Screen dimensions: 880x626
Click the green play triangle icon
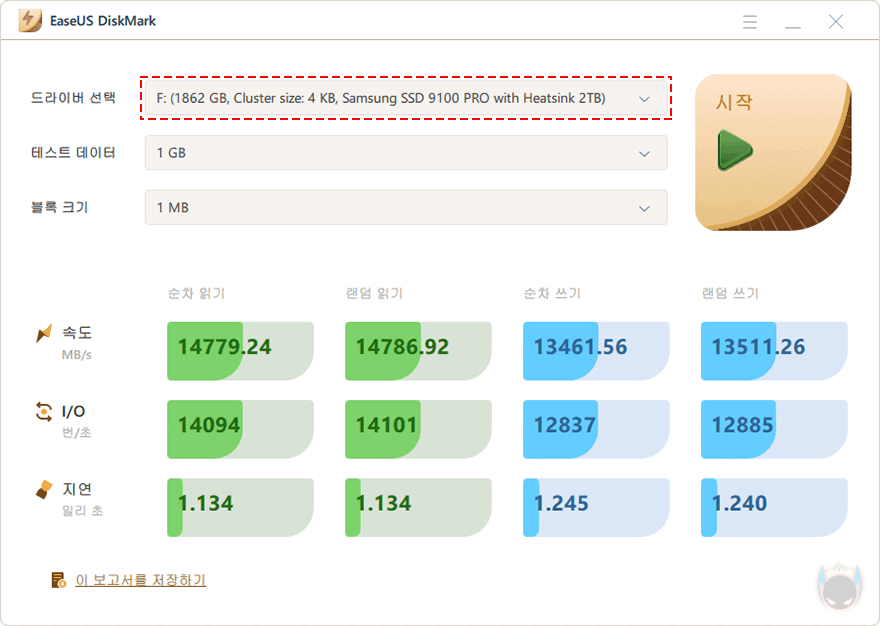click(x=734, y=150)
